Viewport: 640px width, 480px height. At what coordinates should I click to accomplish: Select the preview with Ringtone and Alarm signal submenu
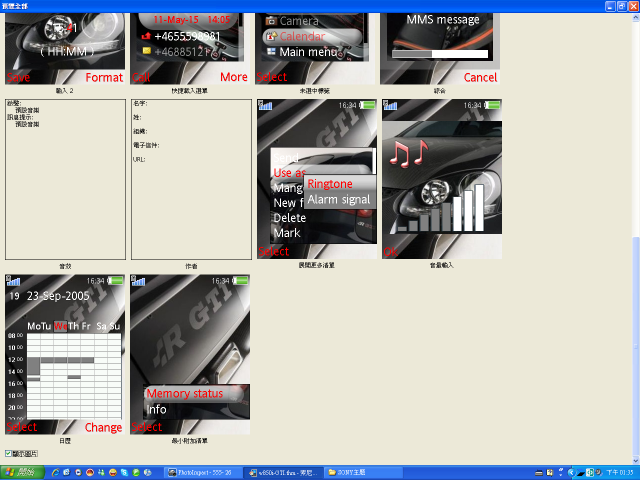317,179
